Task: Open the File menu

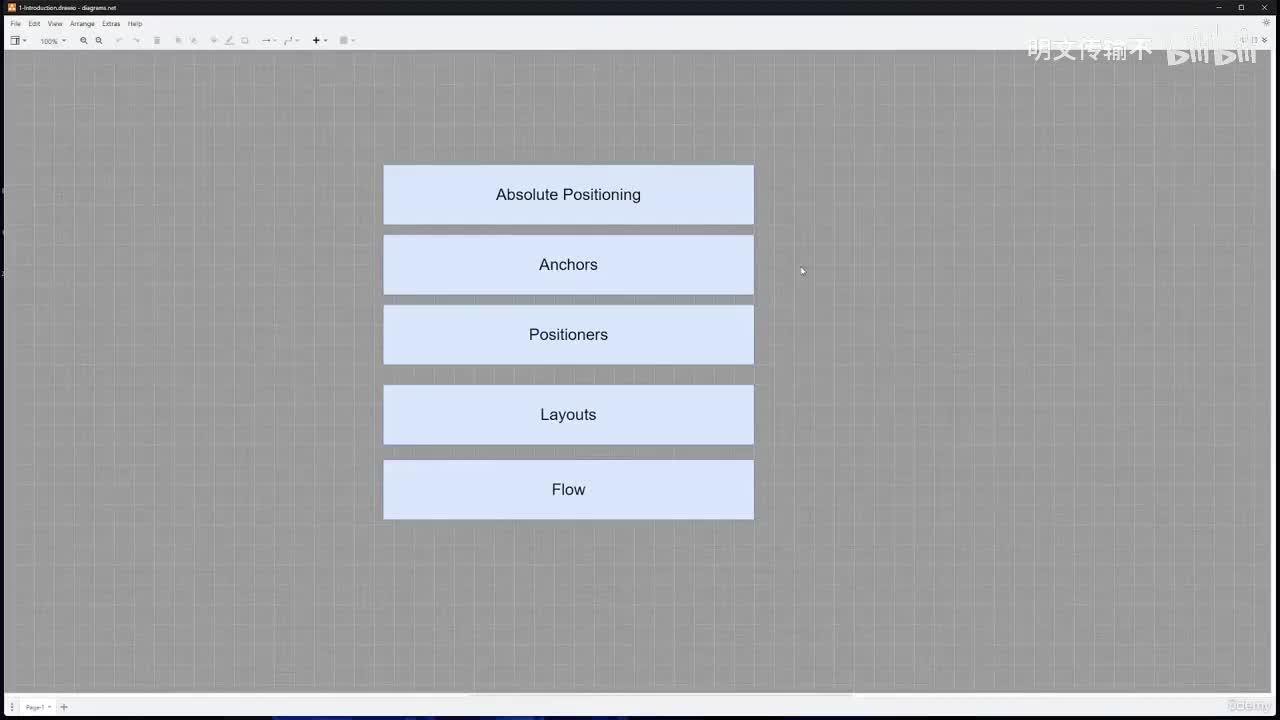Action: pos(15,24)
